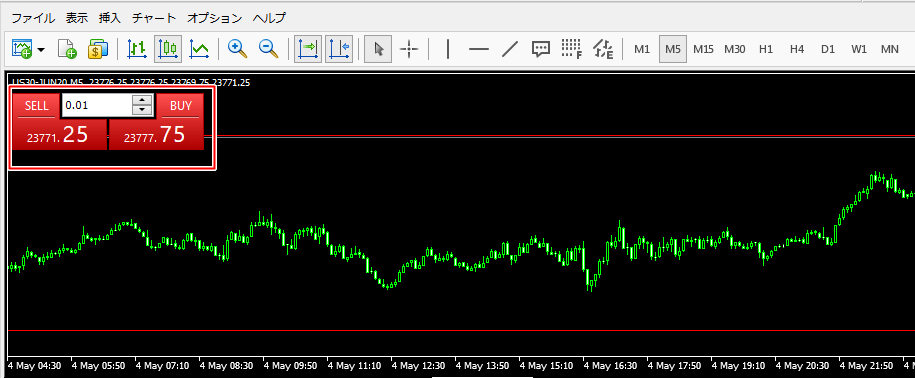Click the templates document icon
Viewport: 915px width, 378px height.
tap(67, 49)
